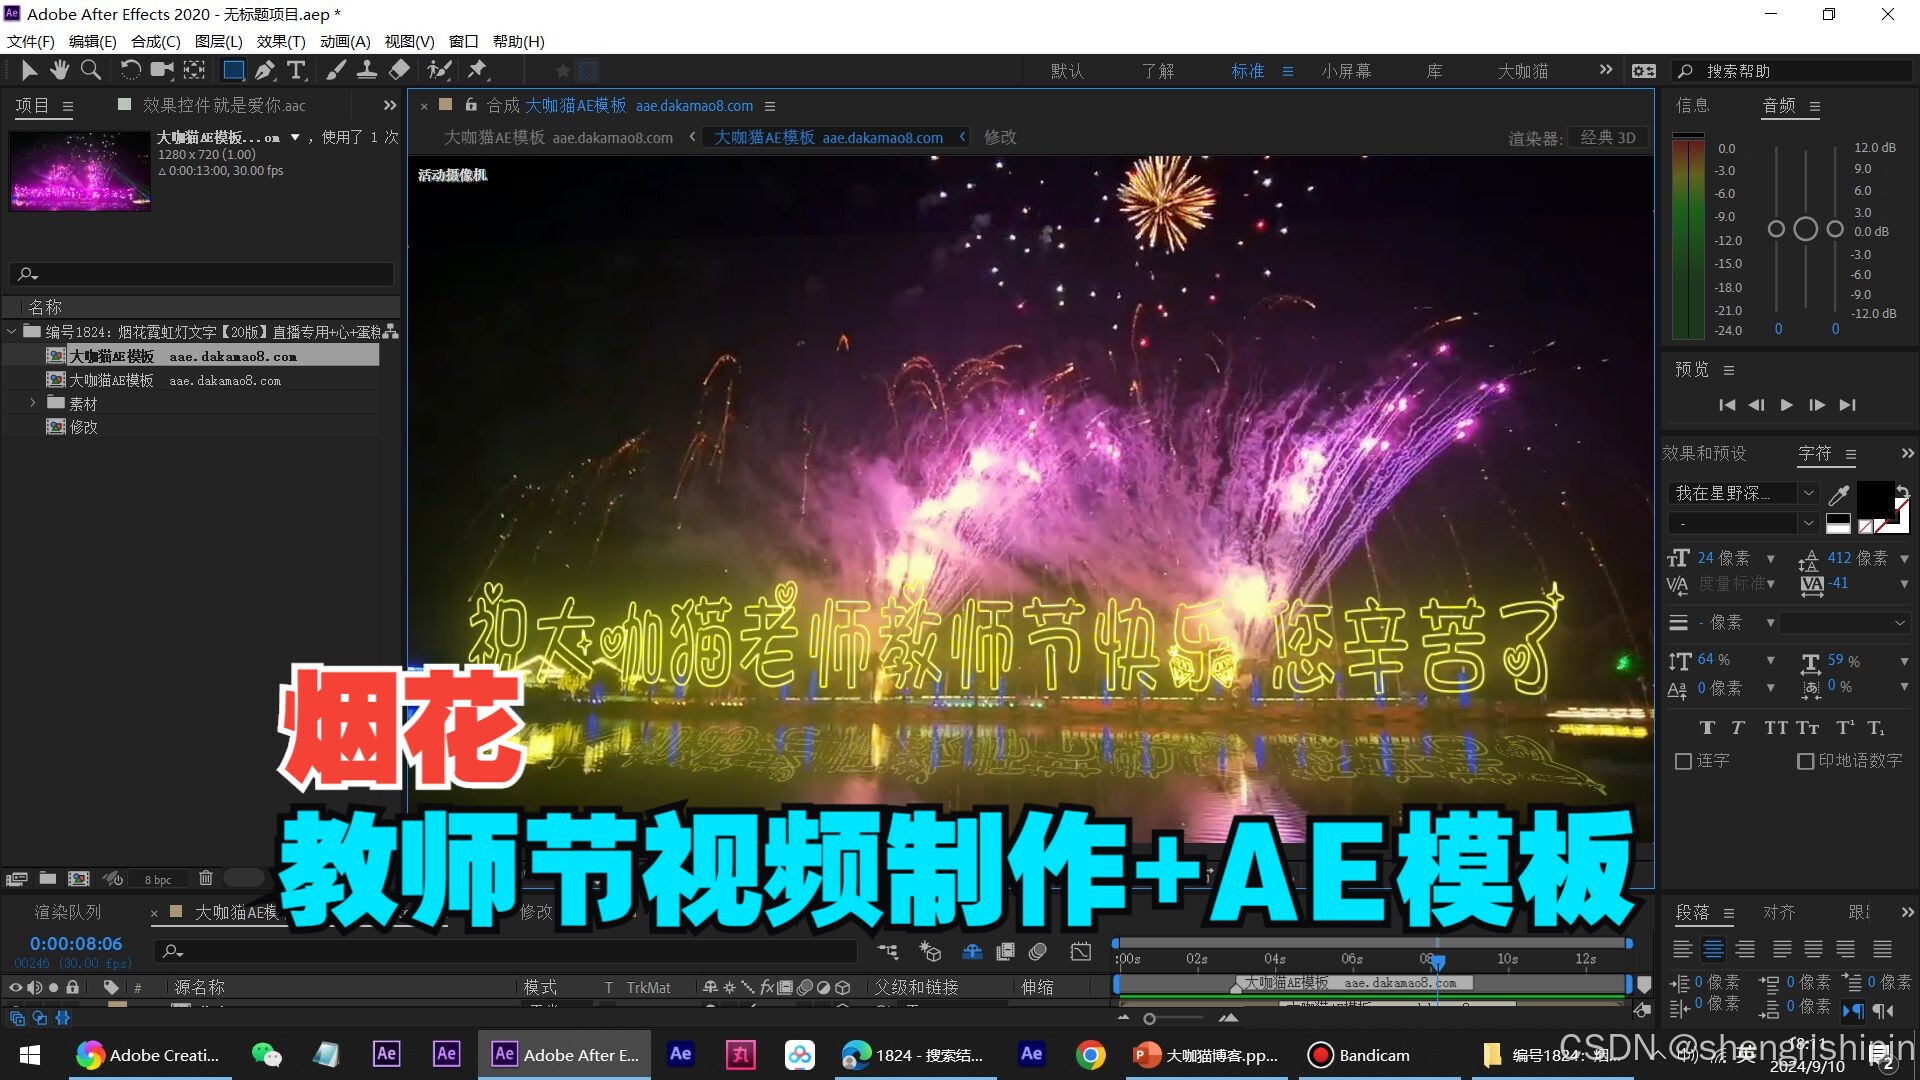Click the audio speaker column header
Screen dimensions: 1920x1080
click(35, 988)
